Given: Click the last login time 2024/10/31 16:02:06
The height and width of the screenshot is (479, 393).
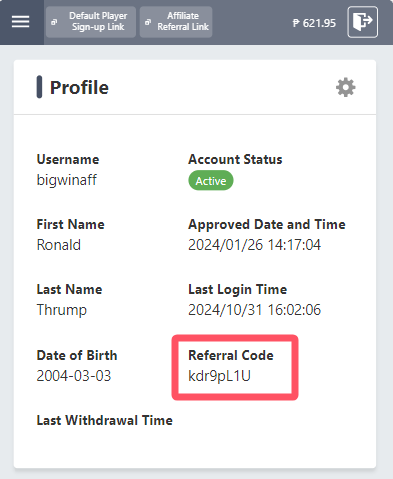Looking at the screenshot, I should click(x=254, y=310).
